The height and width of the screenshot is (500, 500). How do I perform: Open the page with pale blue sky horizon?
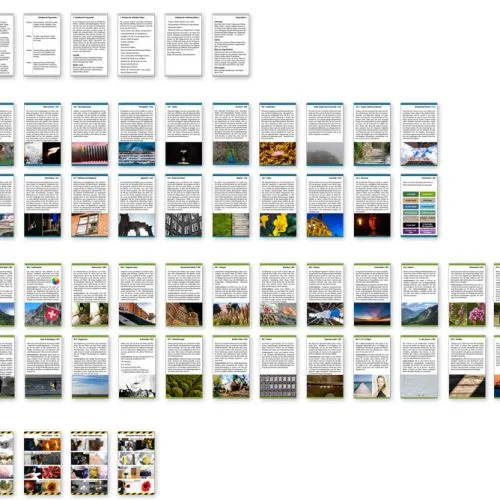[90, 367]
